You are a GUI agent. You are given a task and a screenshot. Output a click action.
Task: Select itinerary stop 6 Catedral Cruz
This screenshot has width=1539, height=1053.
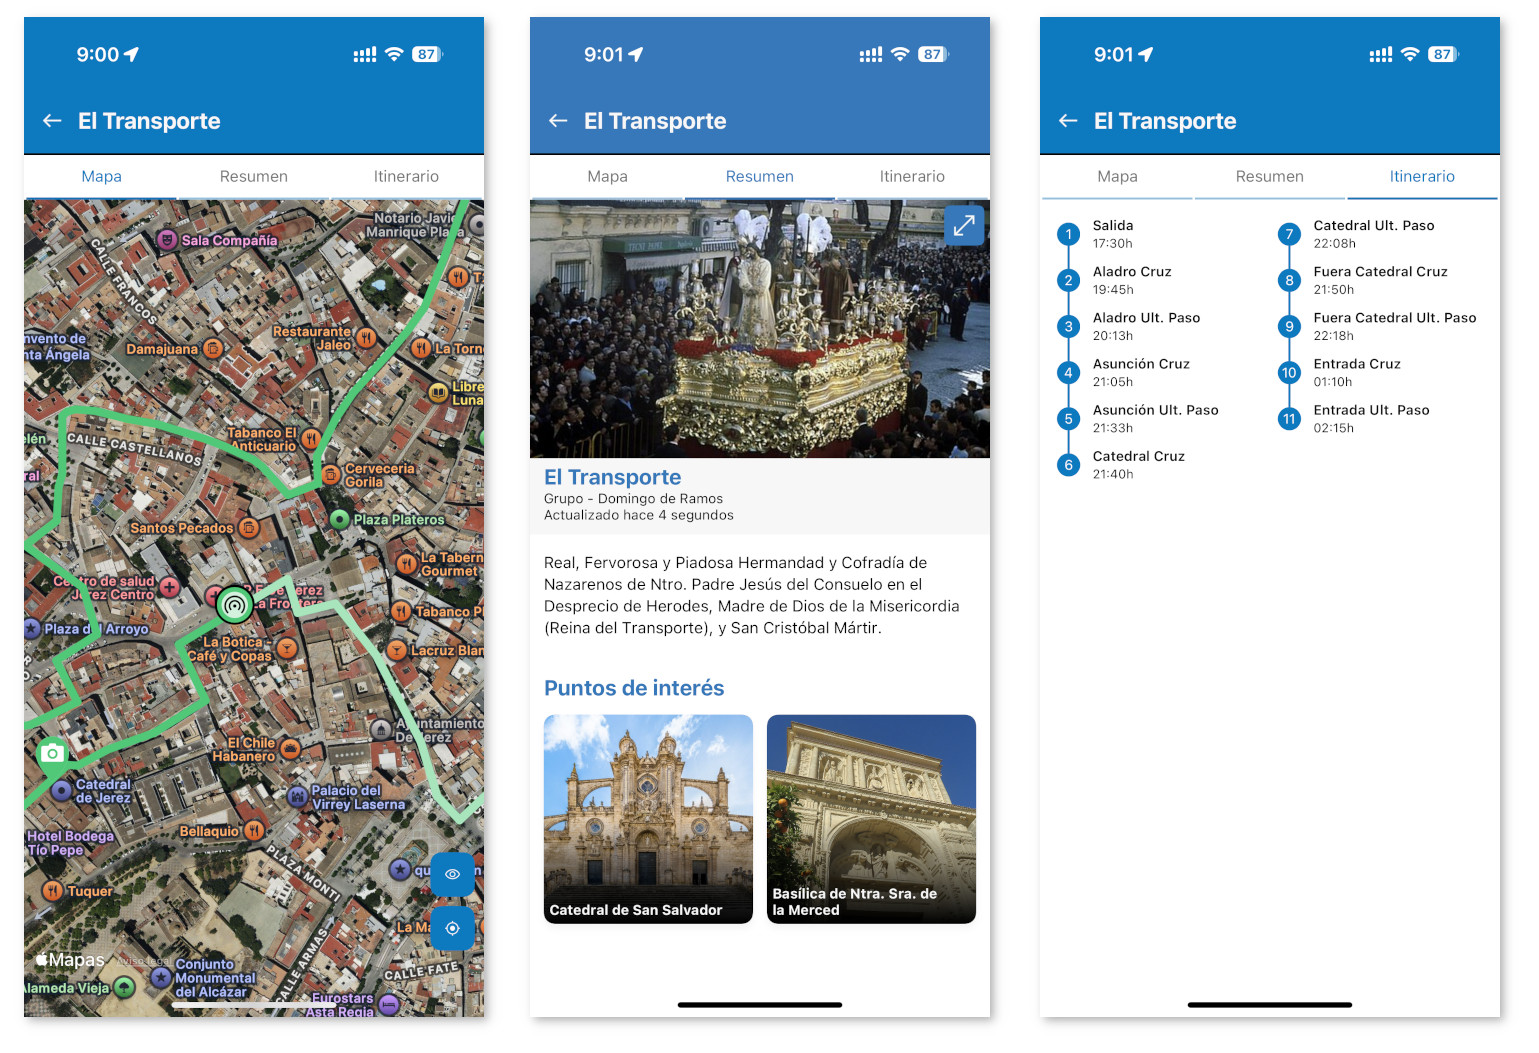1069,465
